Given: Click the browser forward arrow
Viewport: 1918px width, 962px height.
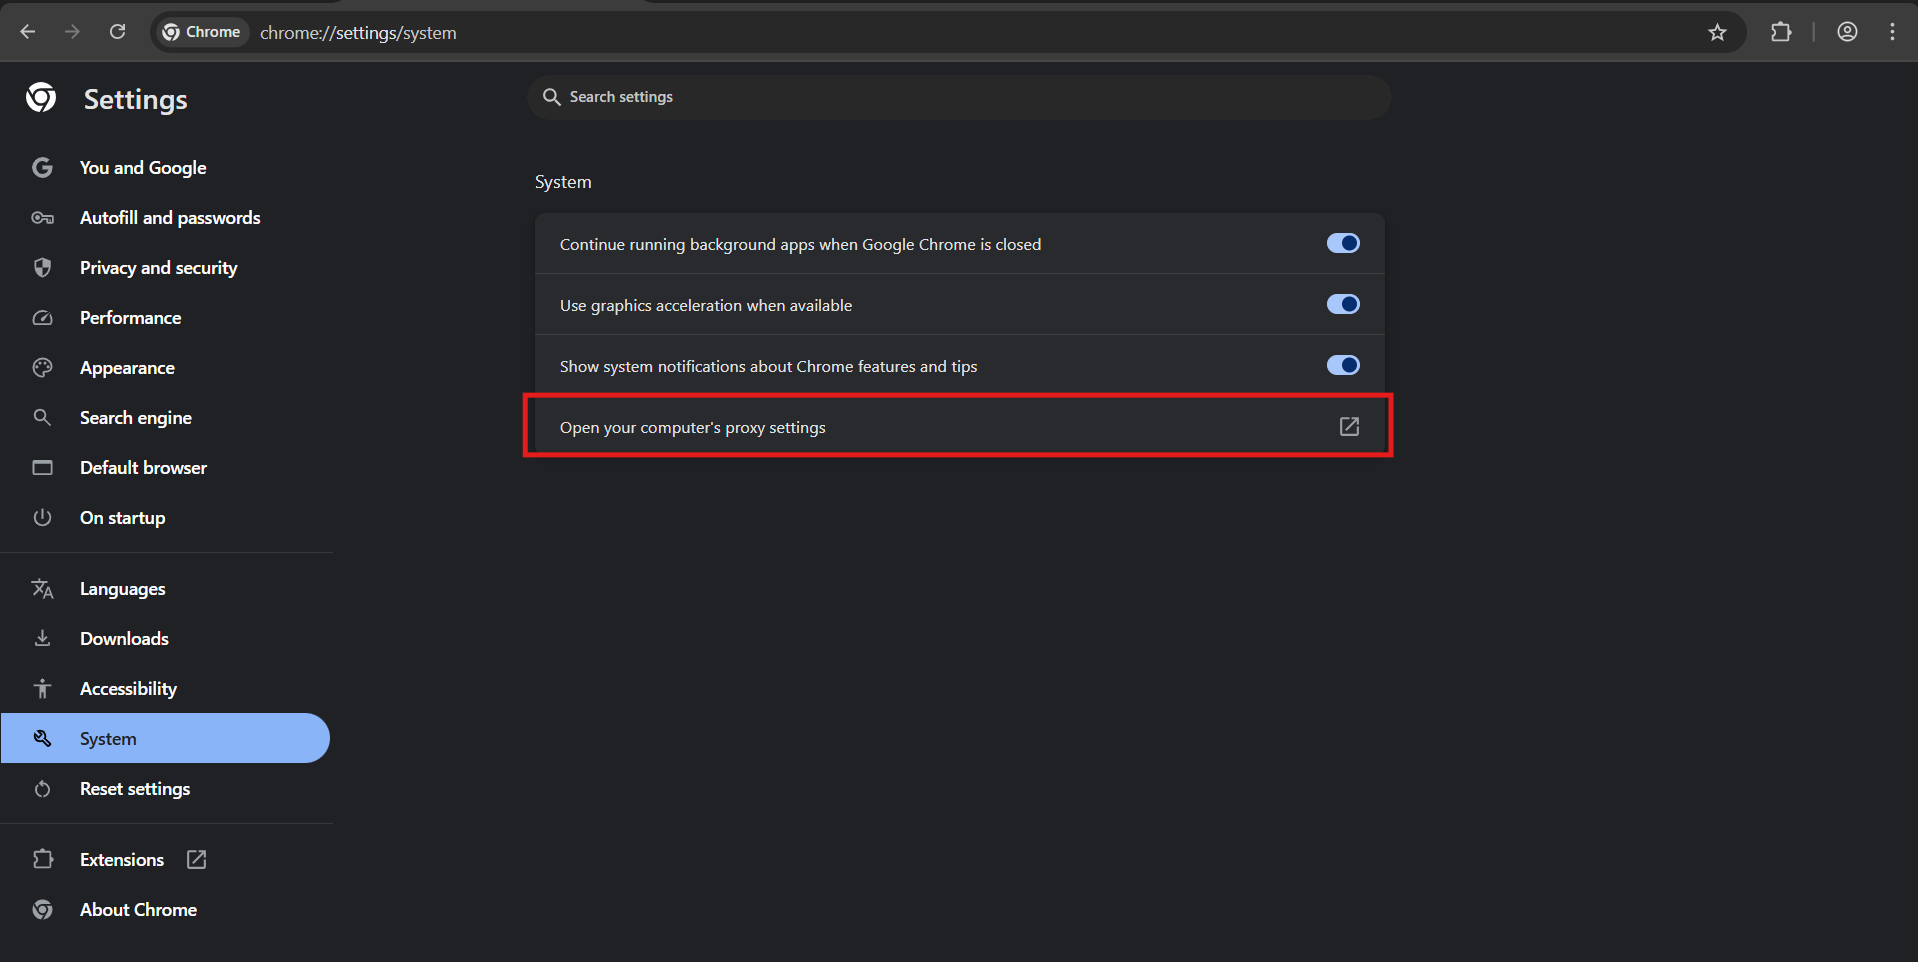Looking at the screenshot, I should pyautogui.click(x=72, y=32).
